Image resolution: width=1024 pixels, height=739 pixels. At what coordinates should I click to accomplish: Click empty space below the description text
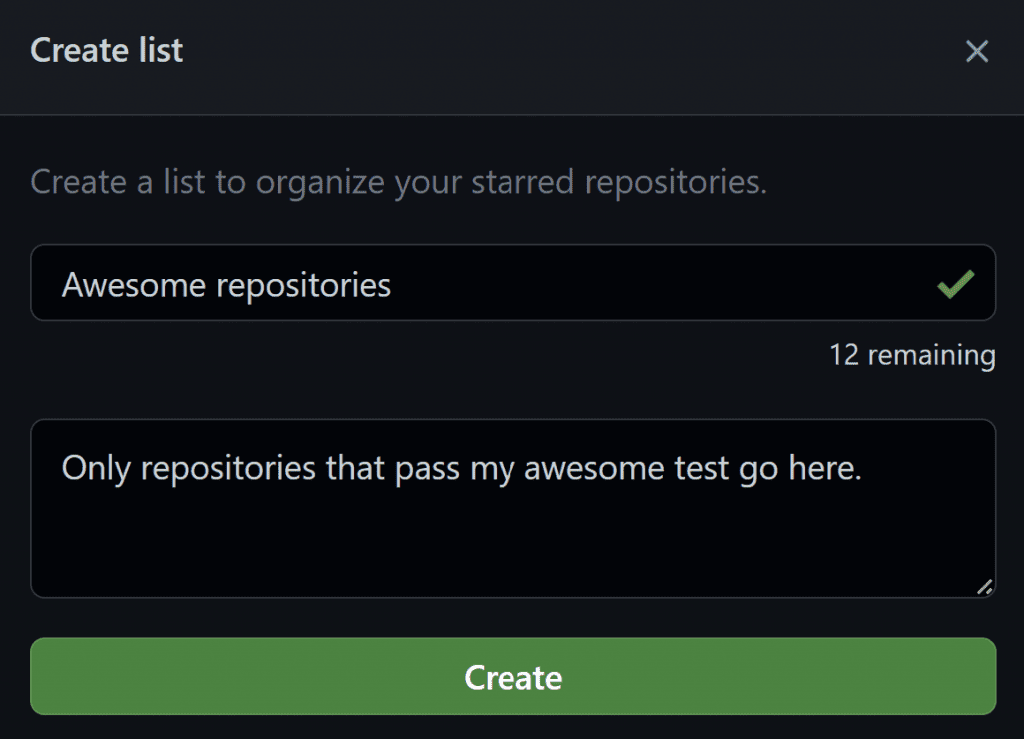click(500, 550)
